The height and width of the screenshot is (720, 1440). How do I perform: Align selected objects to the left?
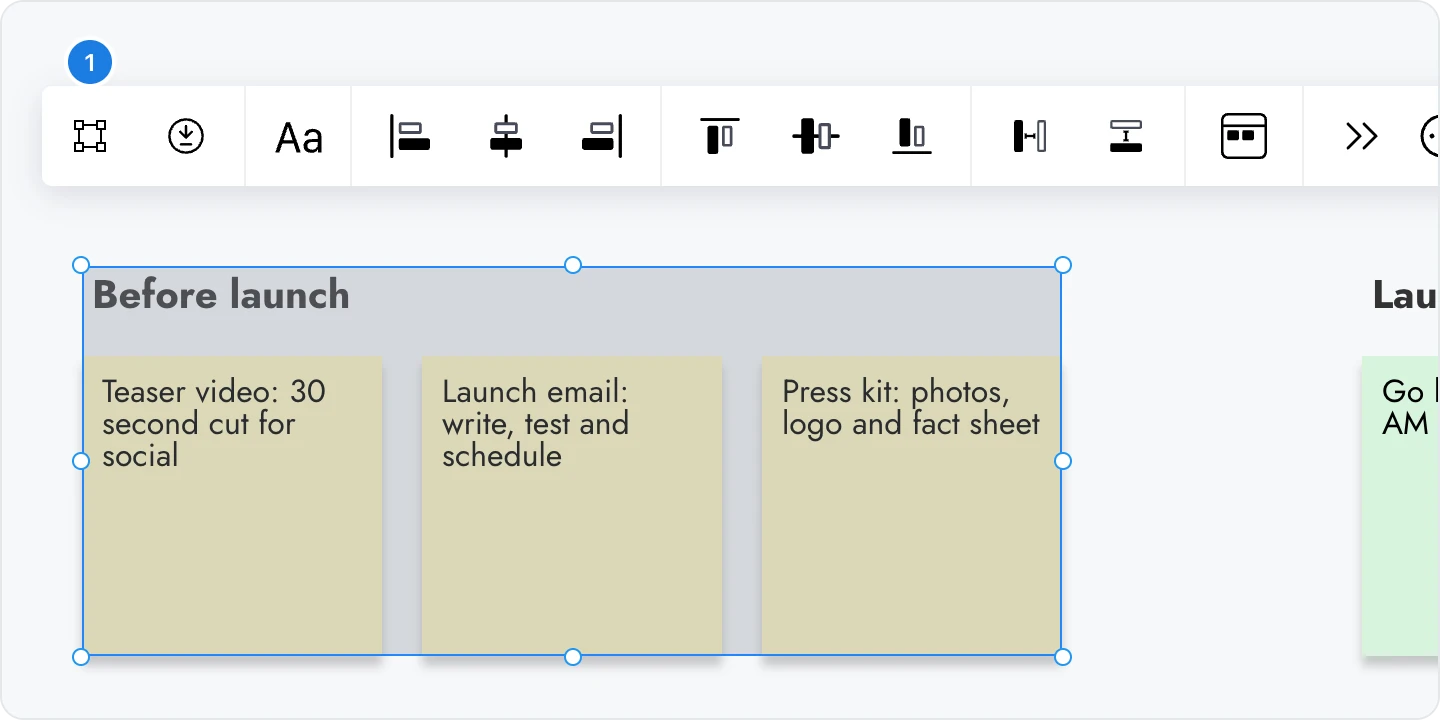(410, 136)
